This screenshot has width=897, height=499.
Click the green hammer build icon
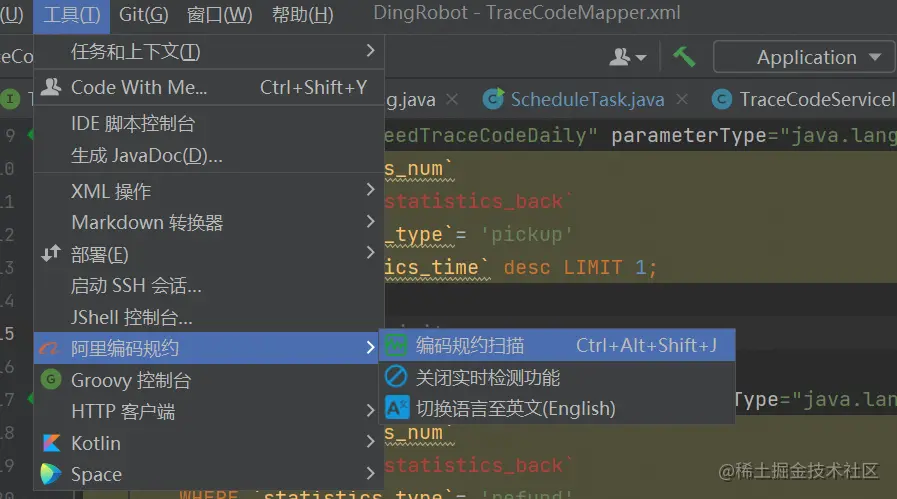684,57
